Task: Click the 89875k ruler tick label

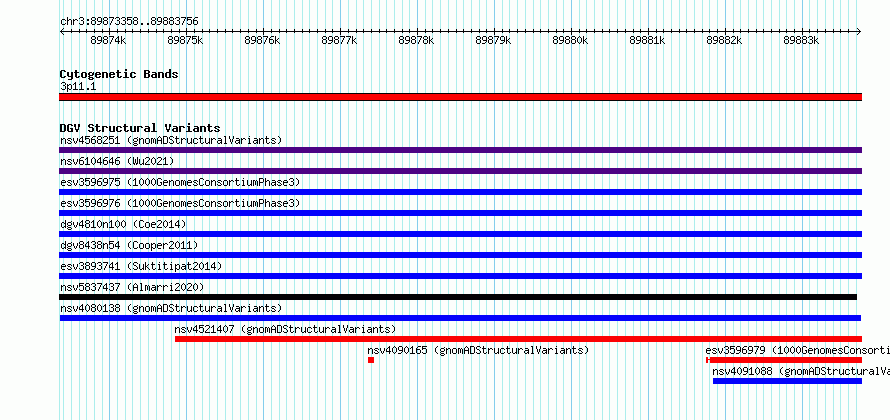Action: click(x=185, y=40)
